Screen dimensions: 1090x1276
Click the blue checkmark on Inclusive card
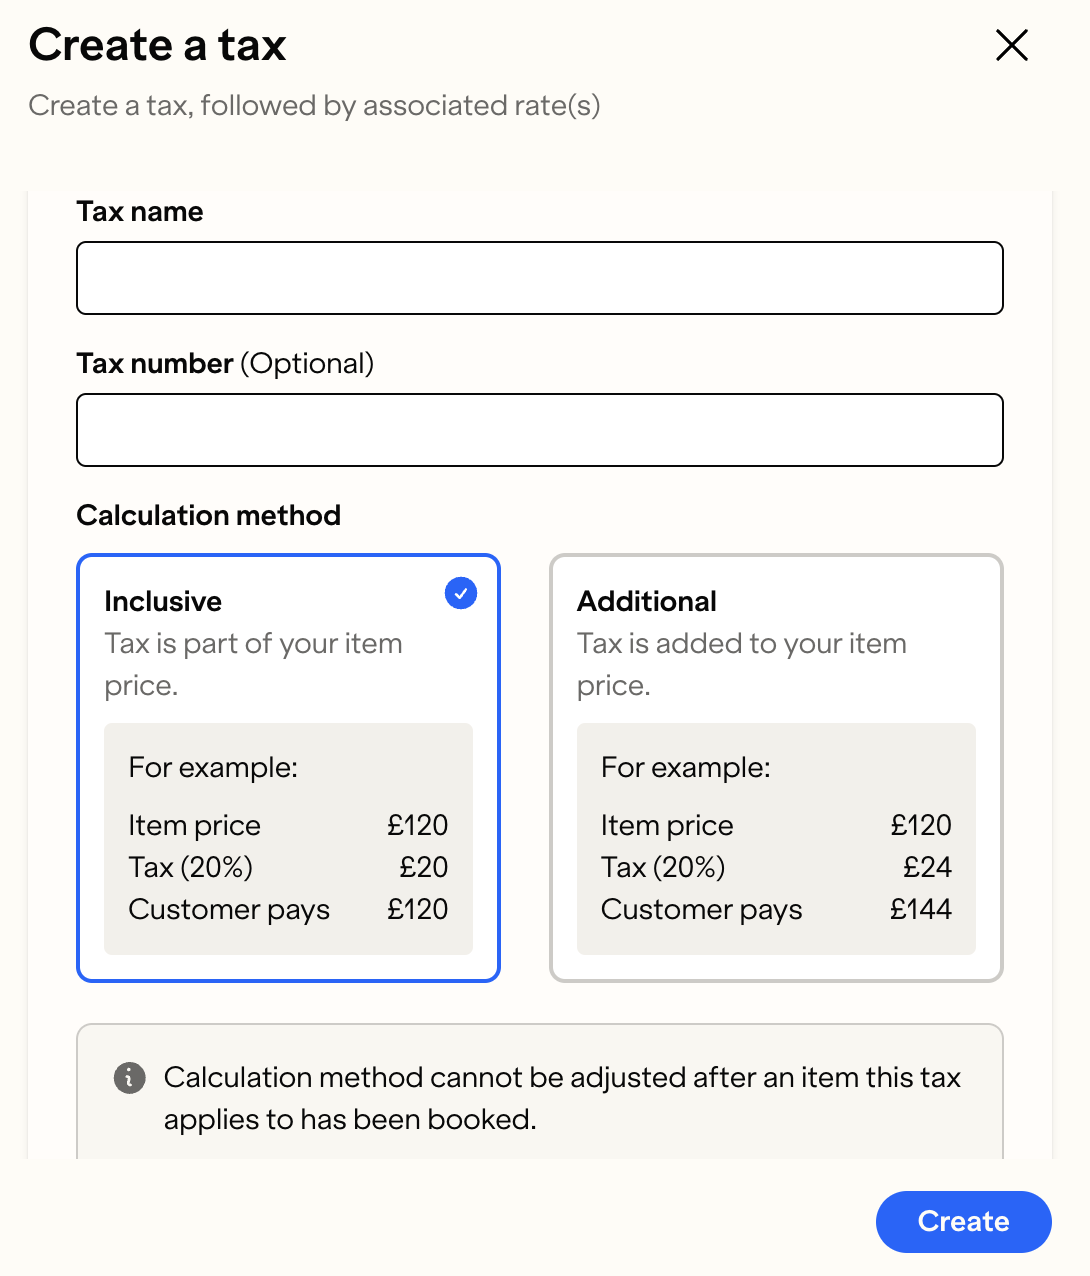tap(461, 593)
